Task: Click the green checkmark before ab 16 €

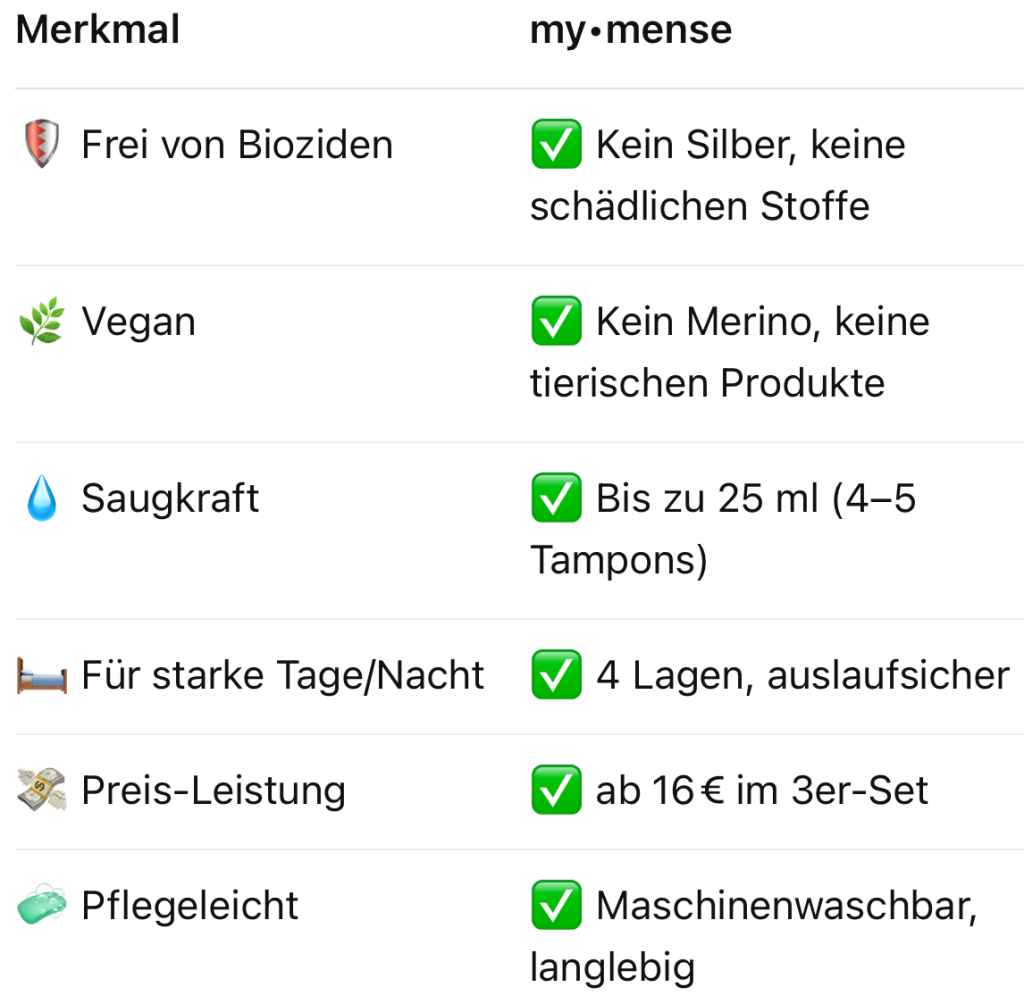Action: (x=556, y=791)
